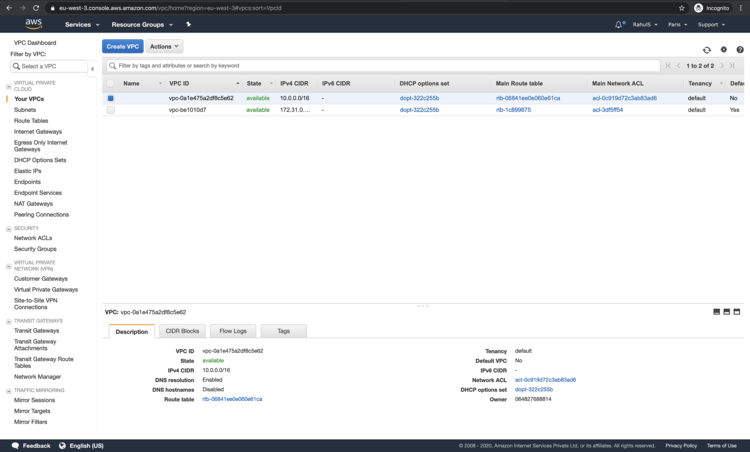Image resolution: width=750 pixels, height=452 pixels.
Task: Check the vpc-be1010d7 row checkbox
Action: point(110,110)
